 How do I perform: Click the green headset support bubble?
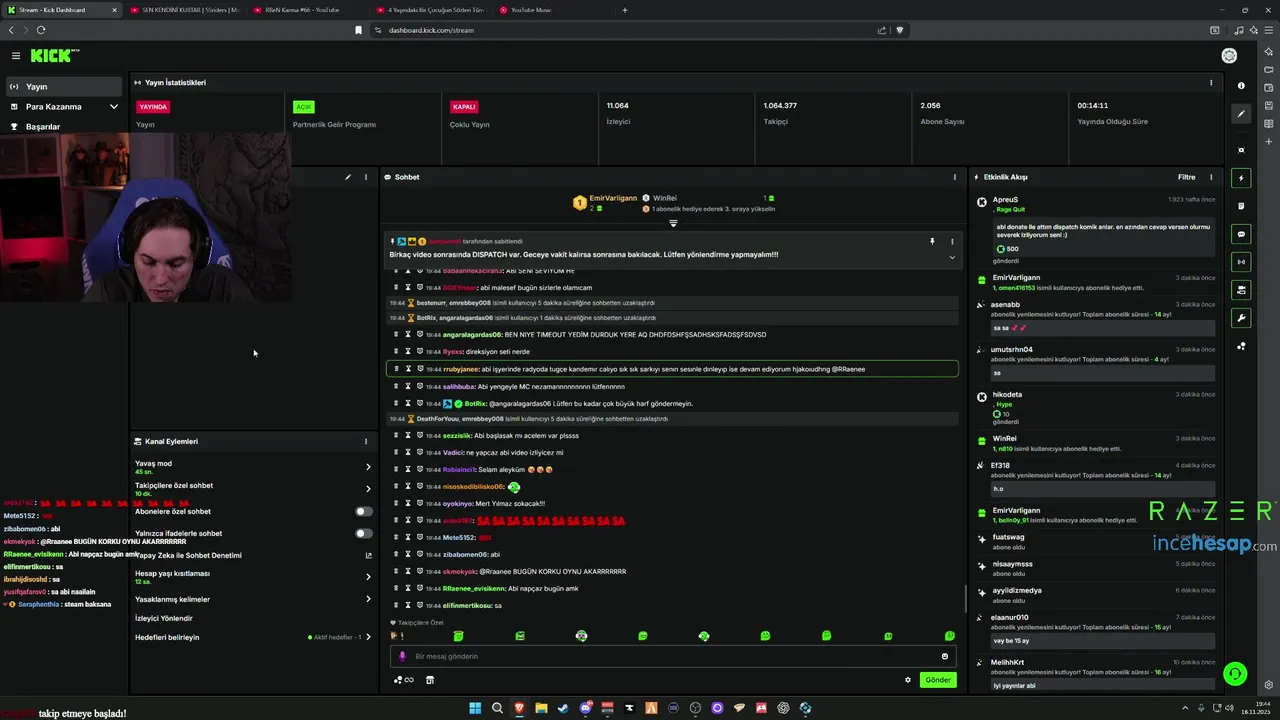(x=1236, y=674)
